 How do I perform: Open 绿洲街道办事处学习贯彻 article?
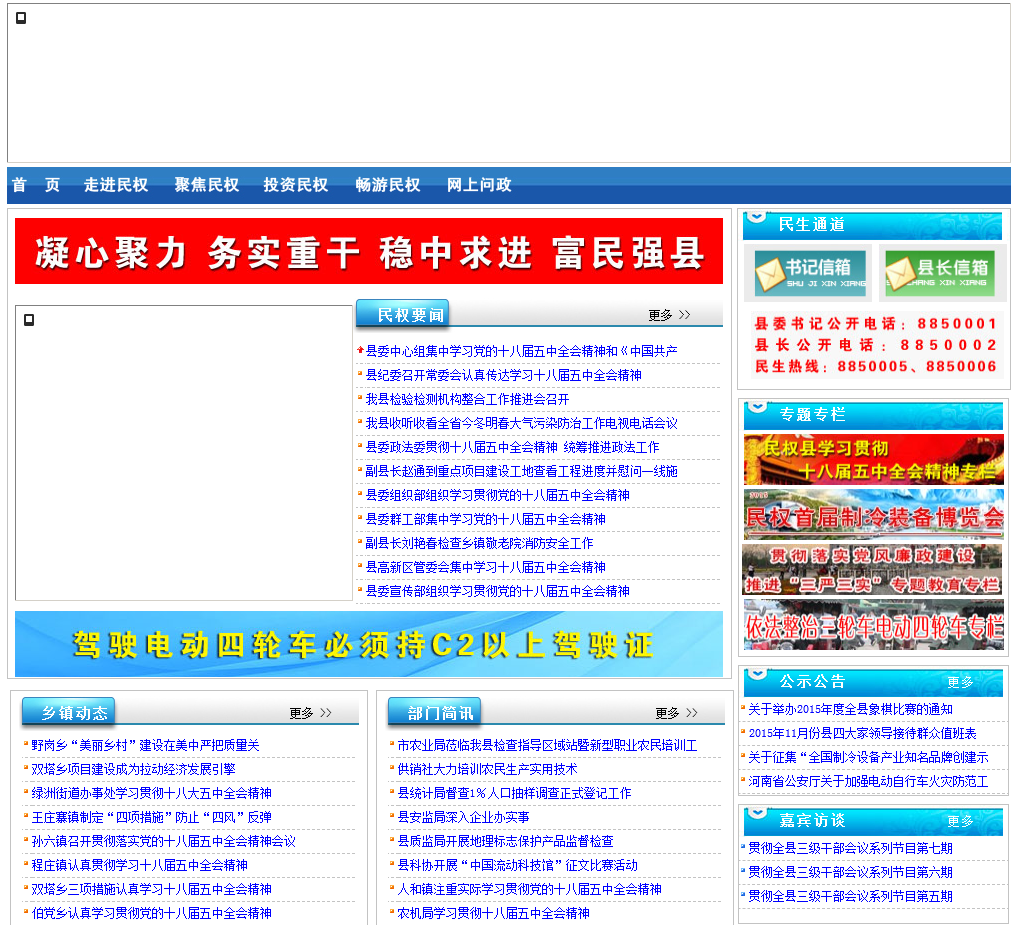(151, 794)
